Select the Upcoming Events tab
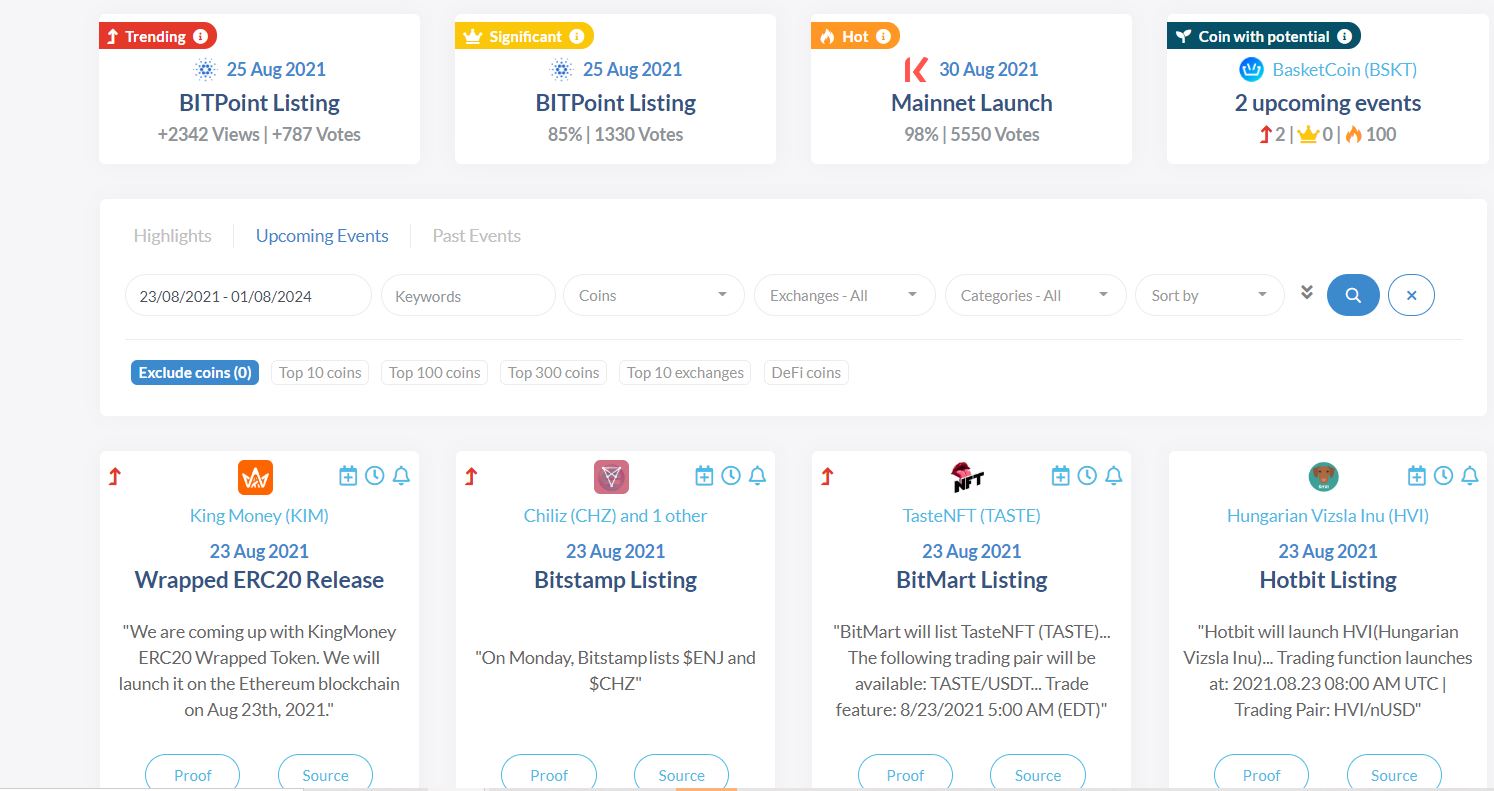Image resolution: width=1494 pixels, height=791 pixels. point(322,236)
